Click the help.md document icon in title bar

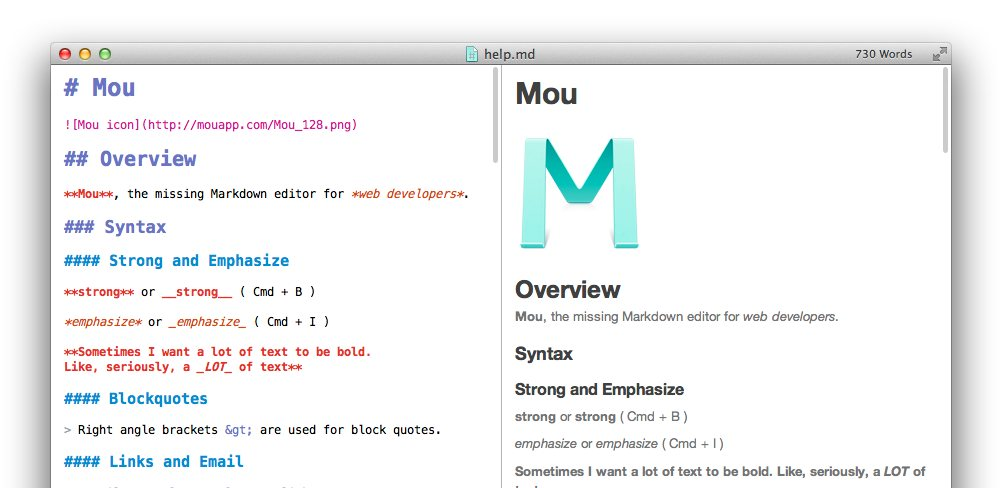coord(472,54)
